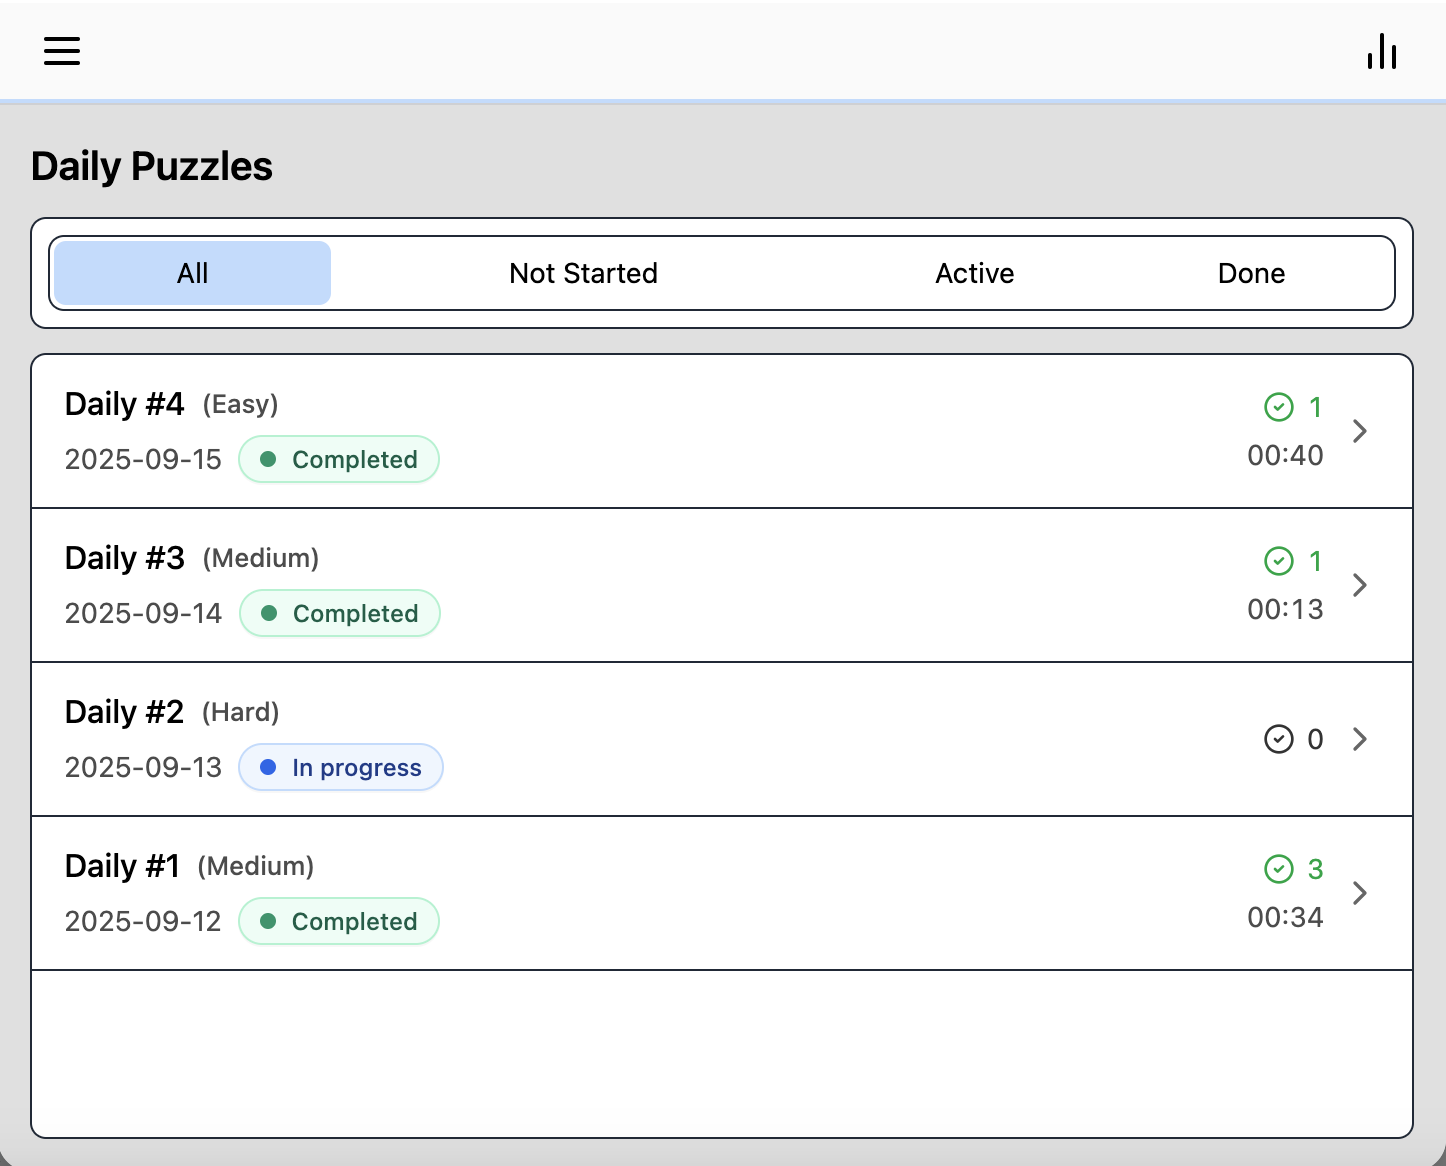The width and height of the screenshot is (1446, 1166).
Task: Click the green checkmark icon on Daily #3
Action: pos(1279,561)
